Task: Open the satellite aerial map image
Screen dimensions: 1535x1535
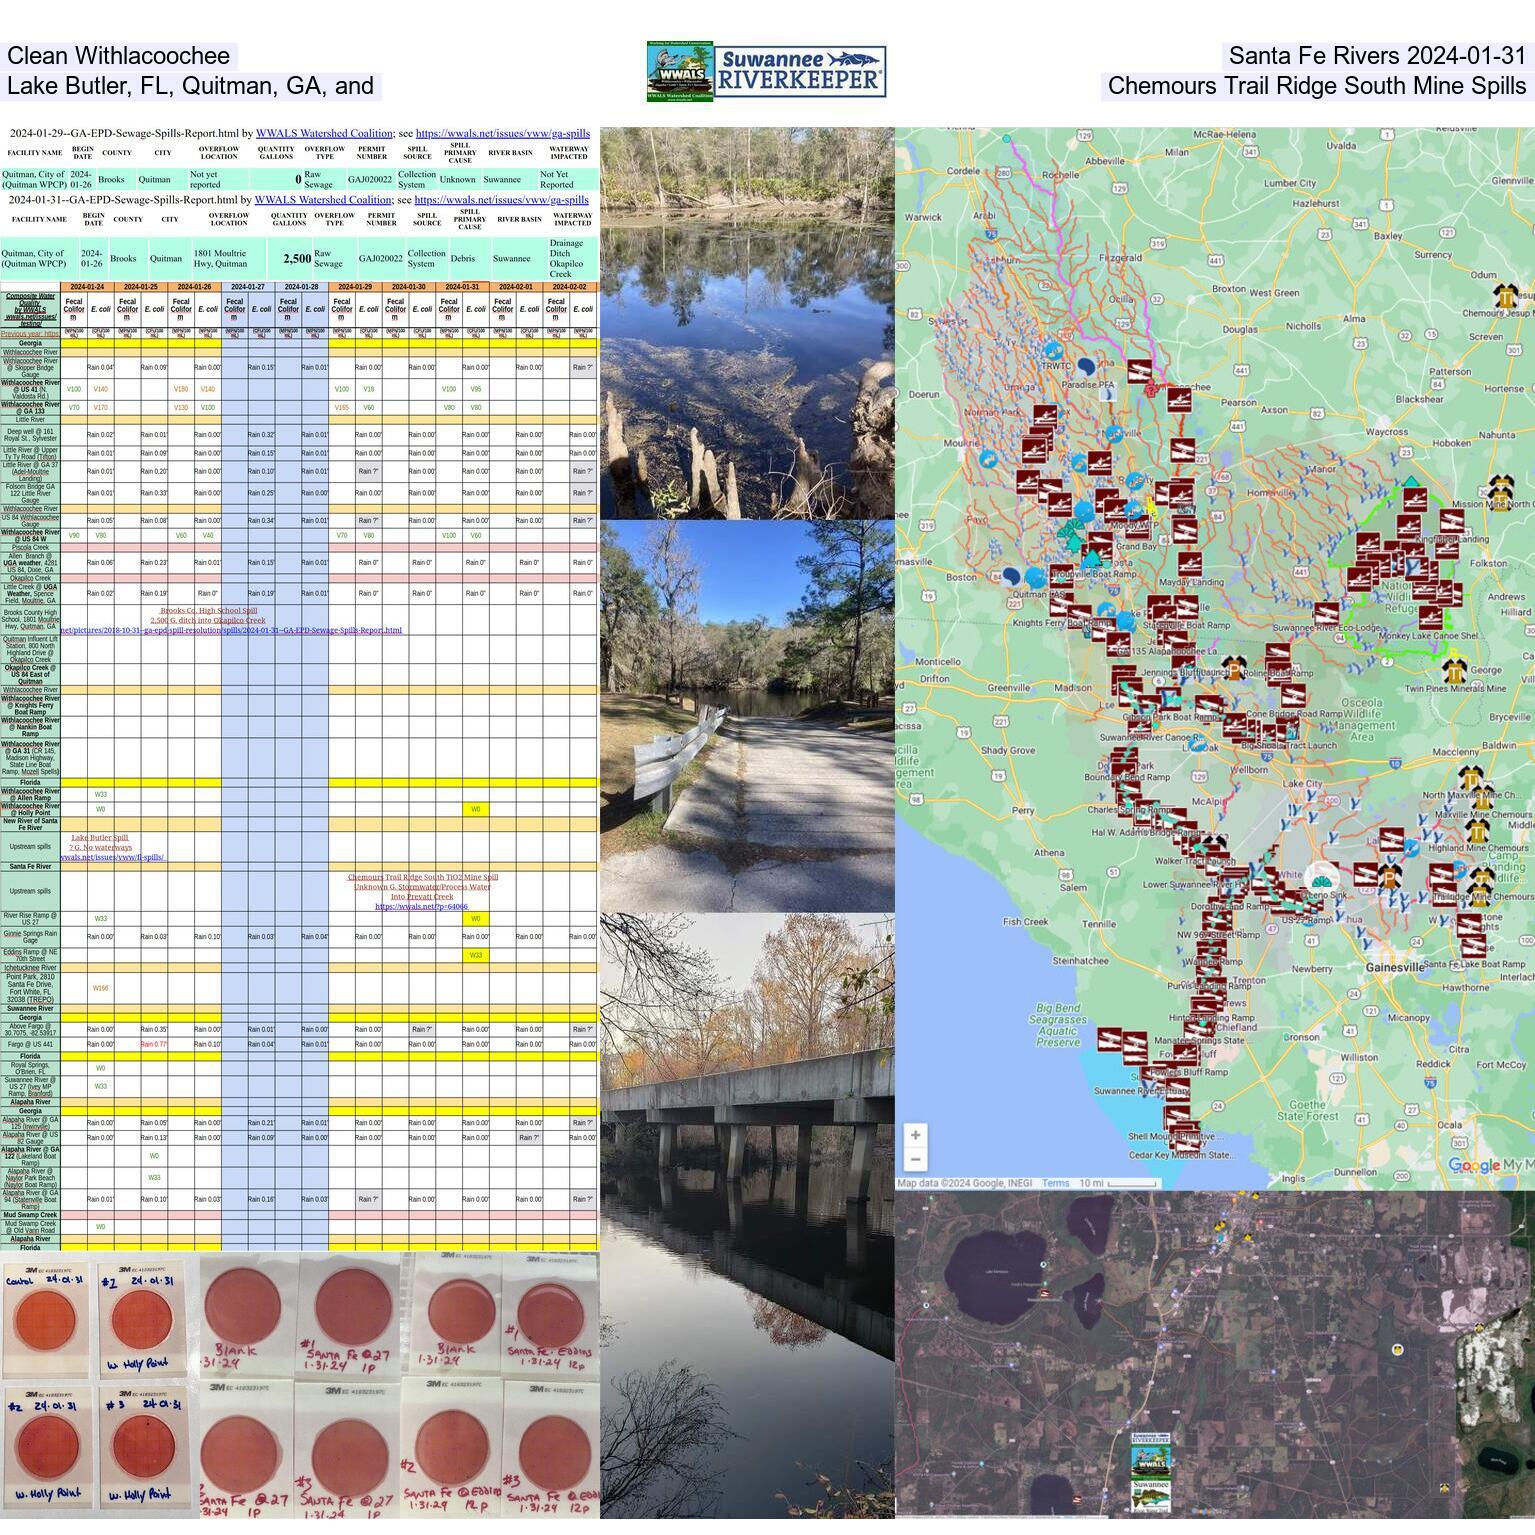Action: [x=1214, y=1354]
